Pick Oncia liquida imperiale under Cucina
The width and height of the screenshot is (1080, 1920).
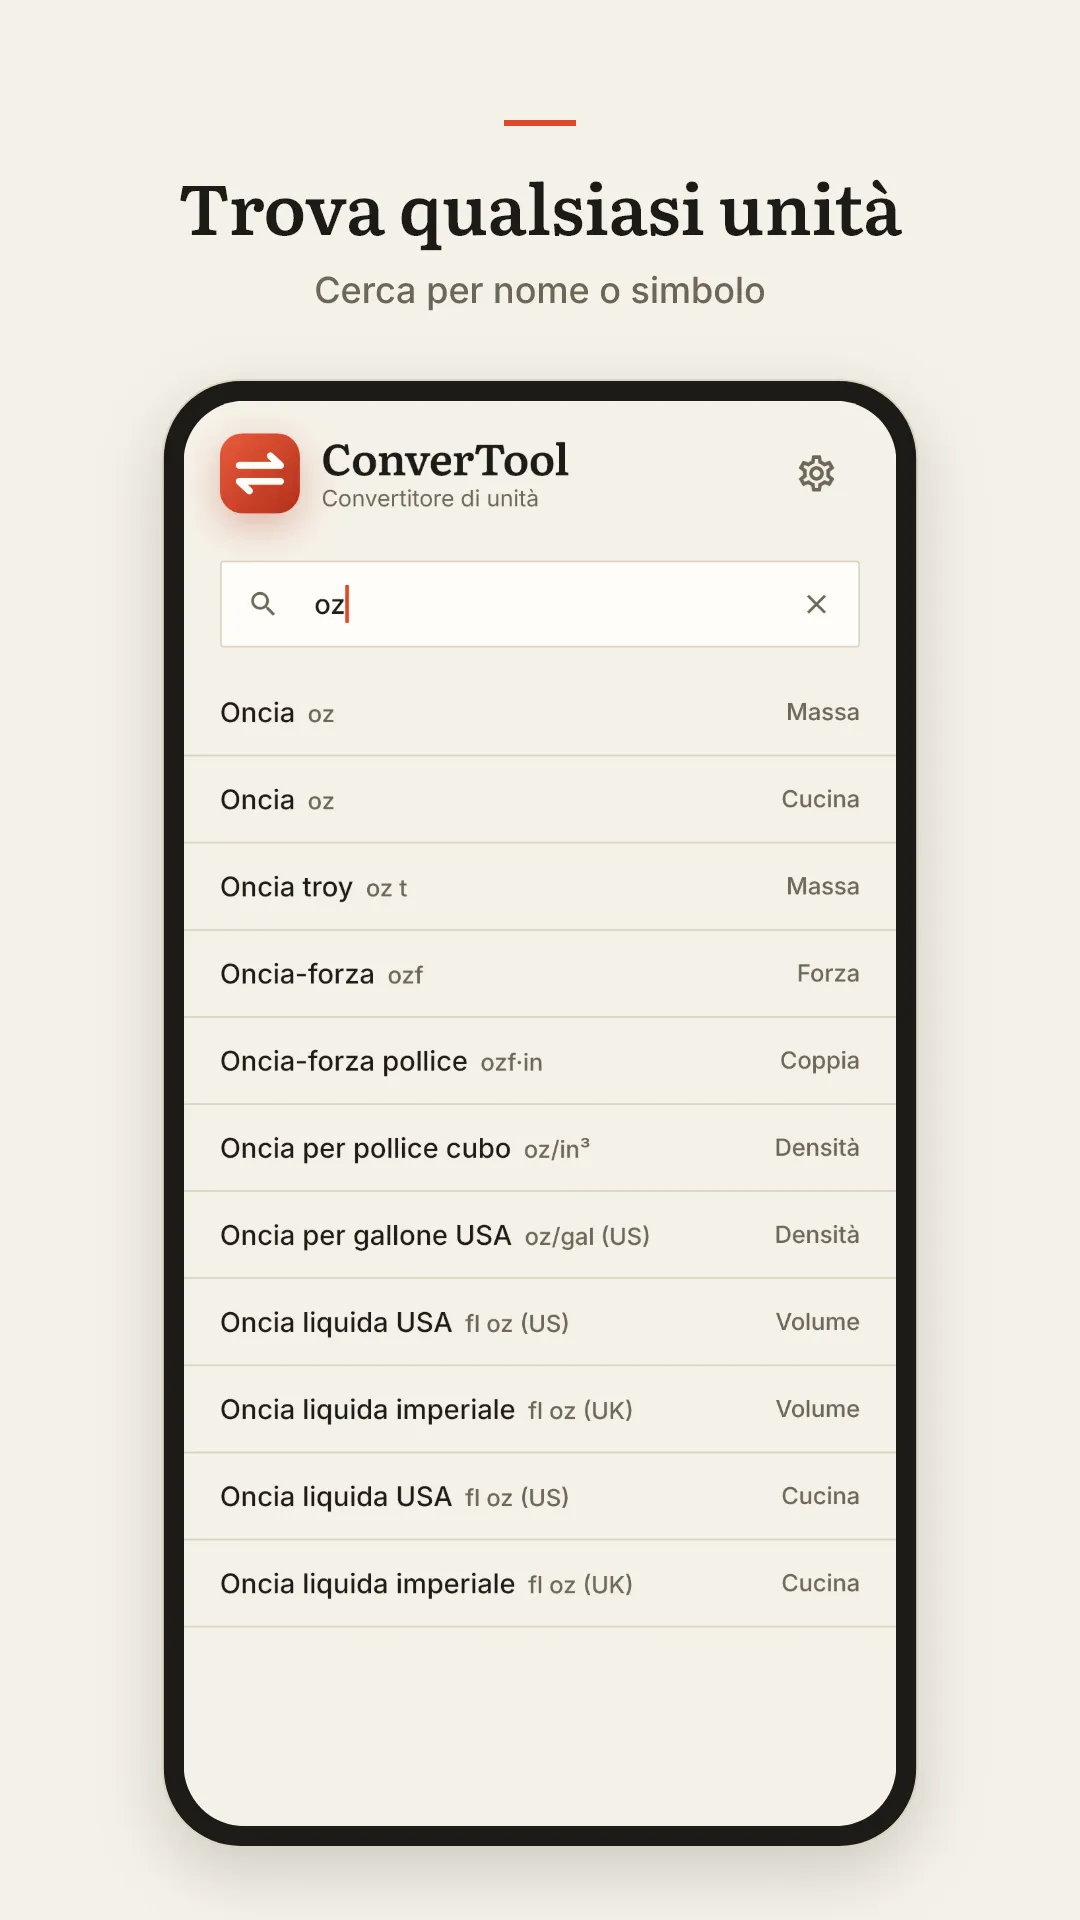click(540, 1582)
